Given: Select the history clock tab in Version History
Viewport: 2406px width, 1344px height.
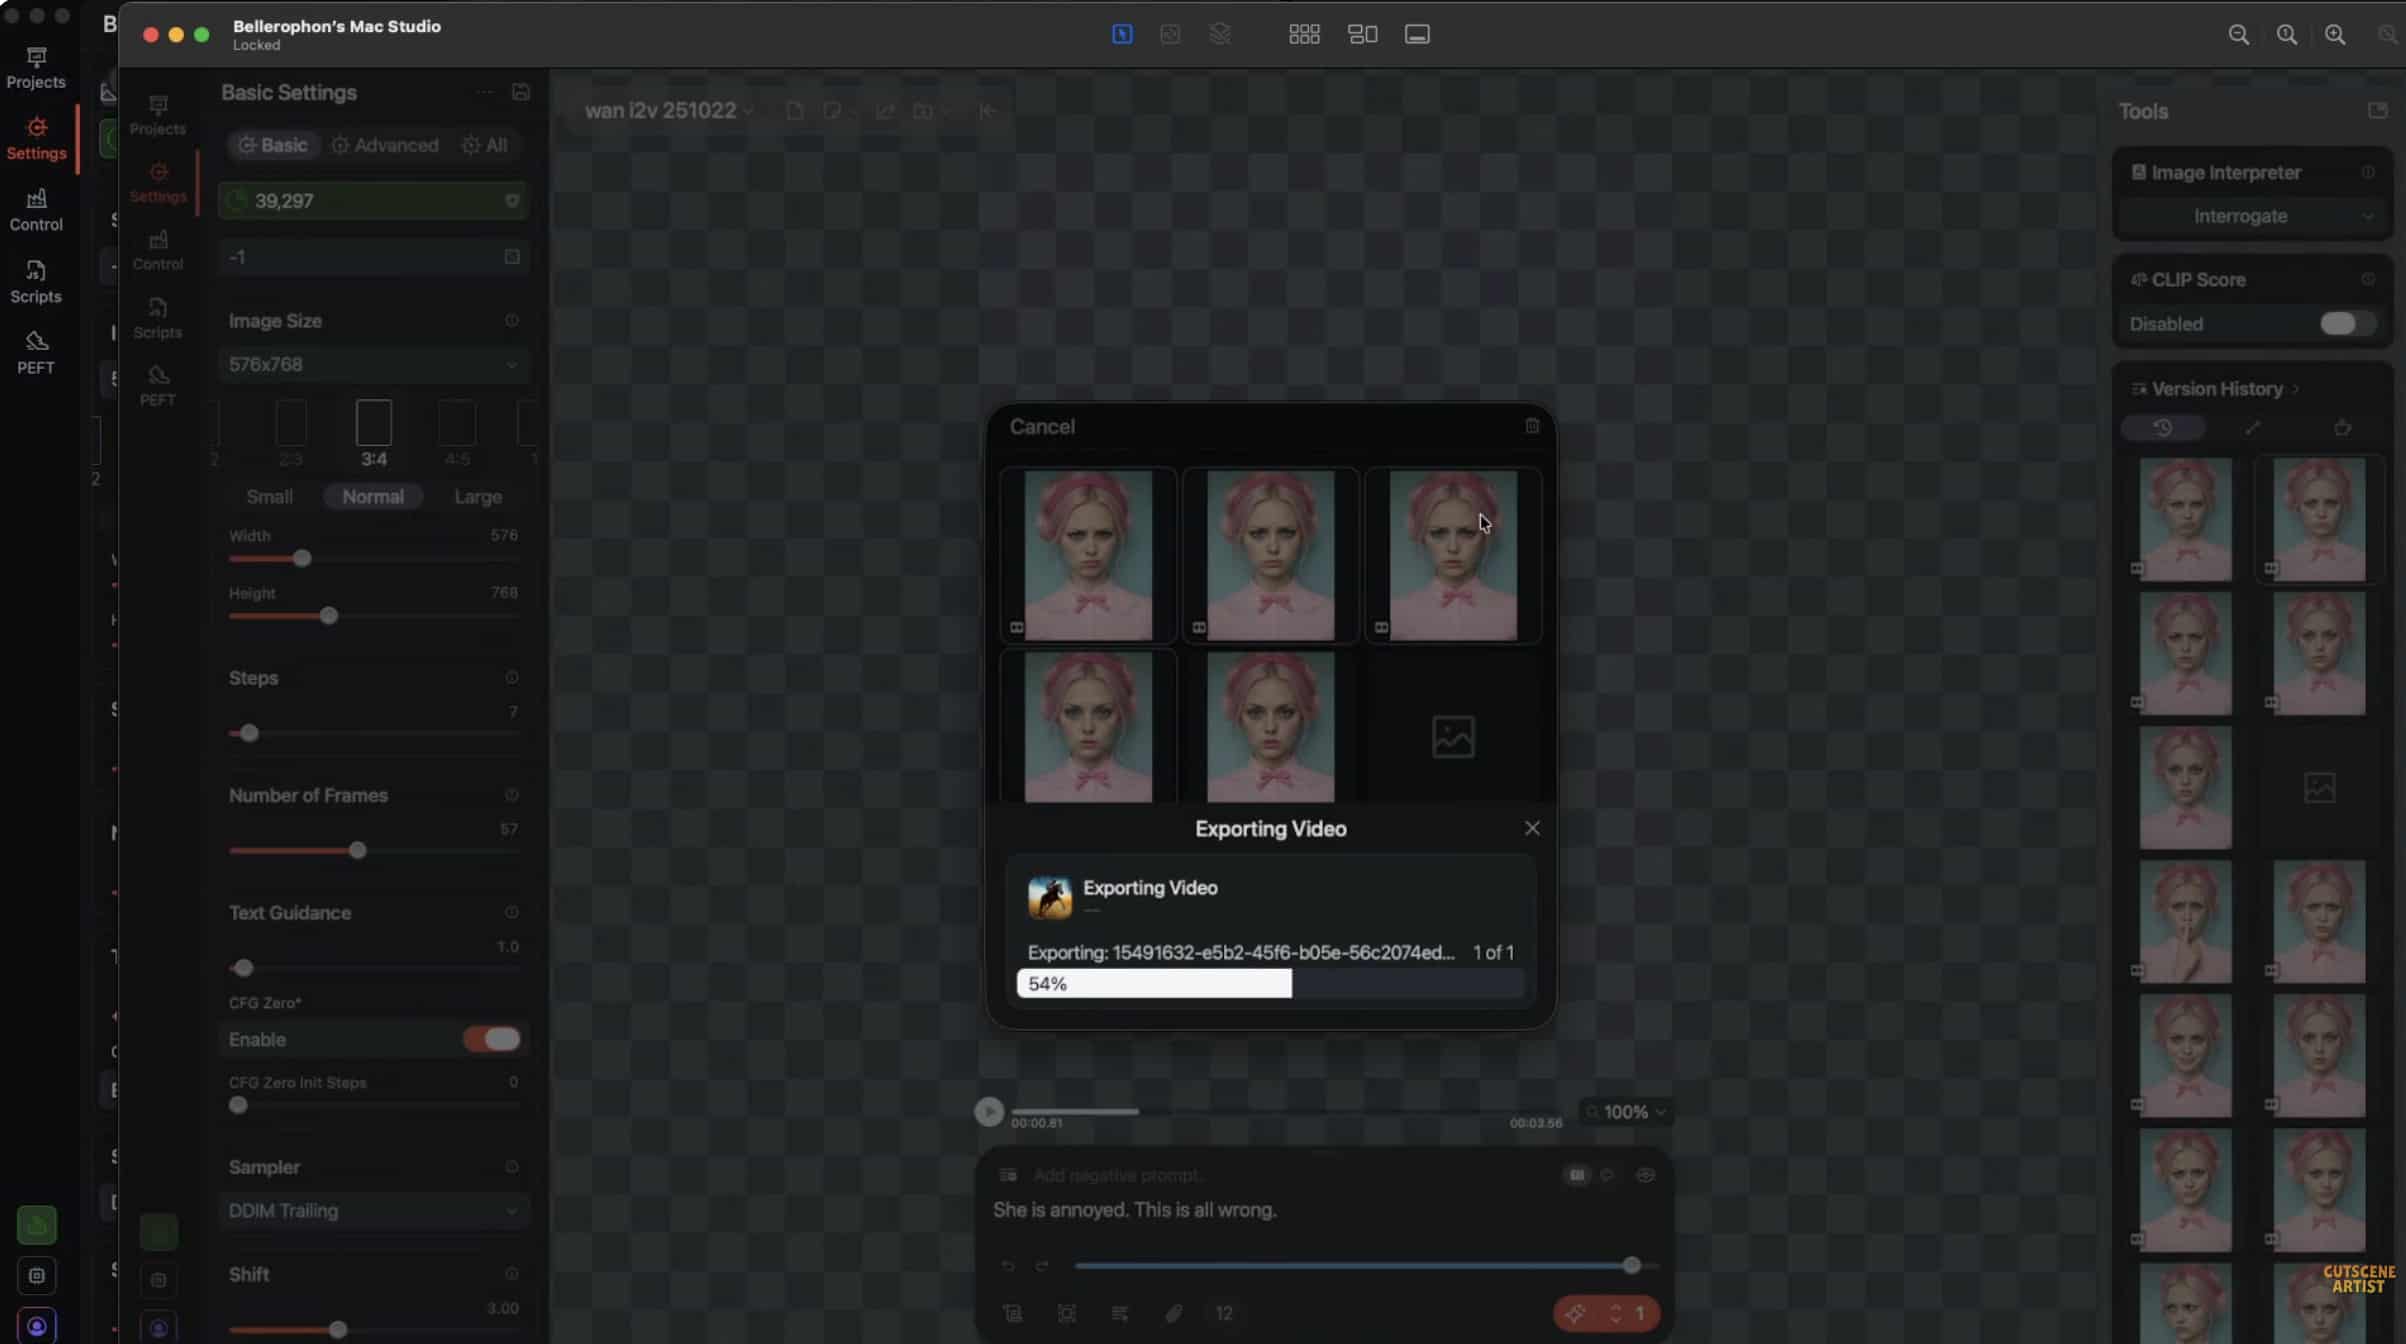Looking at the screenshot, I should [x=2162, y=428].
